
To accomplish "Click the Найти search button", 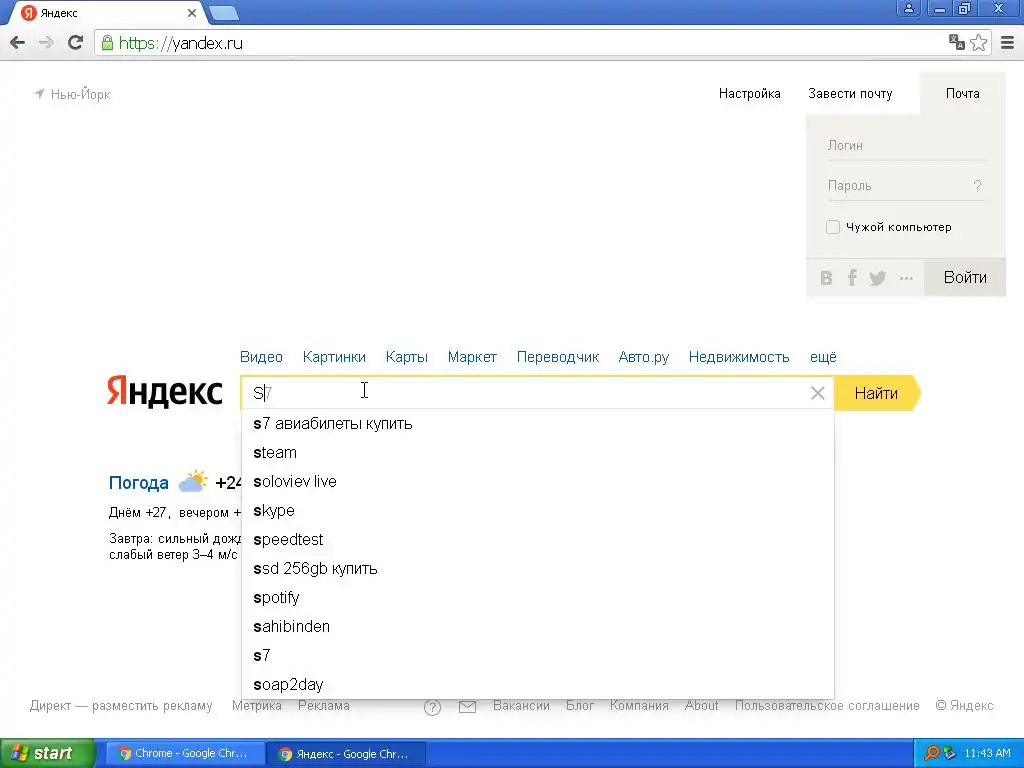I will pos(876,393).
